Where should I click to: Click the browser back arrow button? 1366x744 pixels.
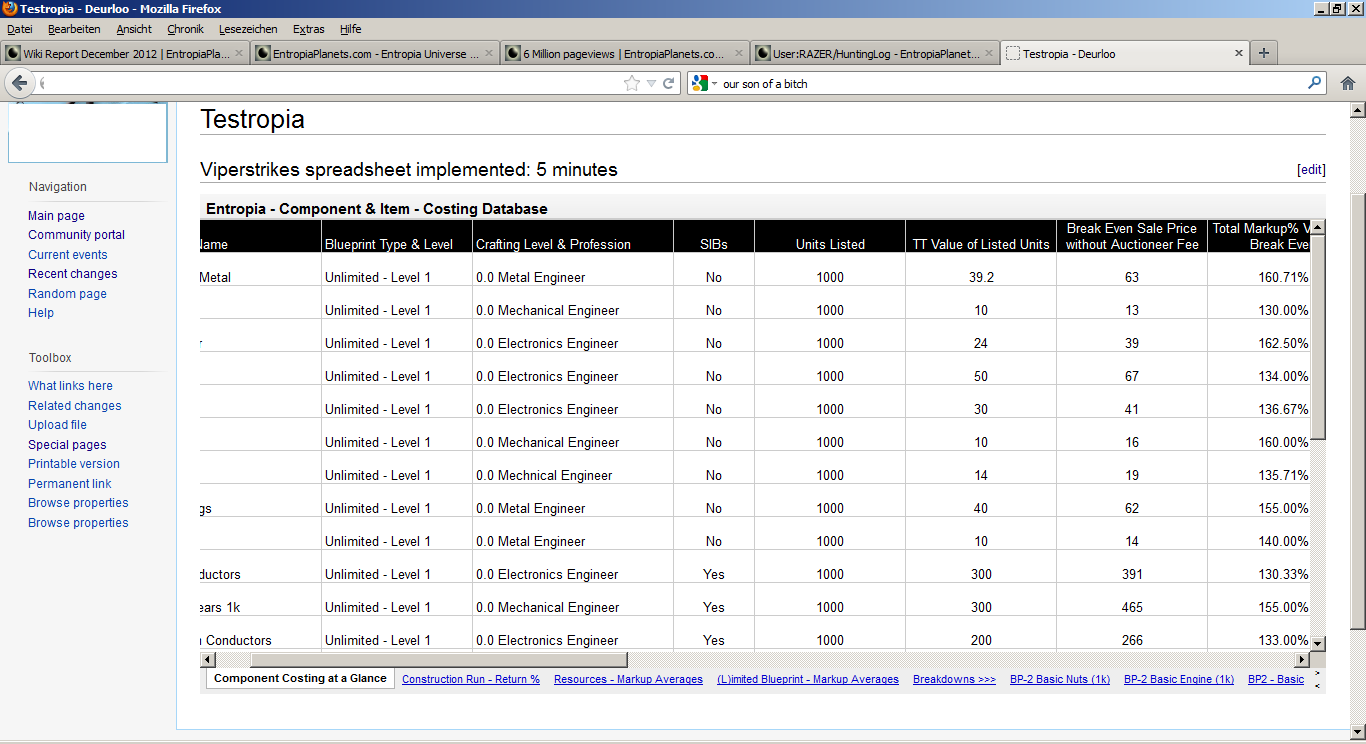click(x=19, y=83)
